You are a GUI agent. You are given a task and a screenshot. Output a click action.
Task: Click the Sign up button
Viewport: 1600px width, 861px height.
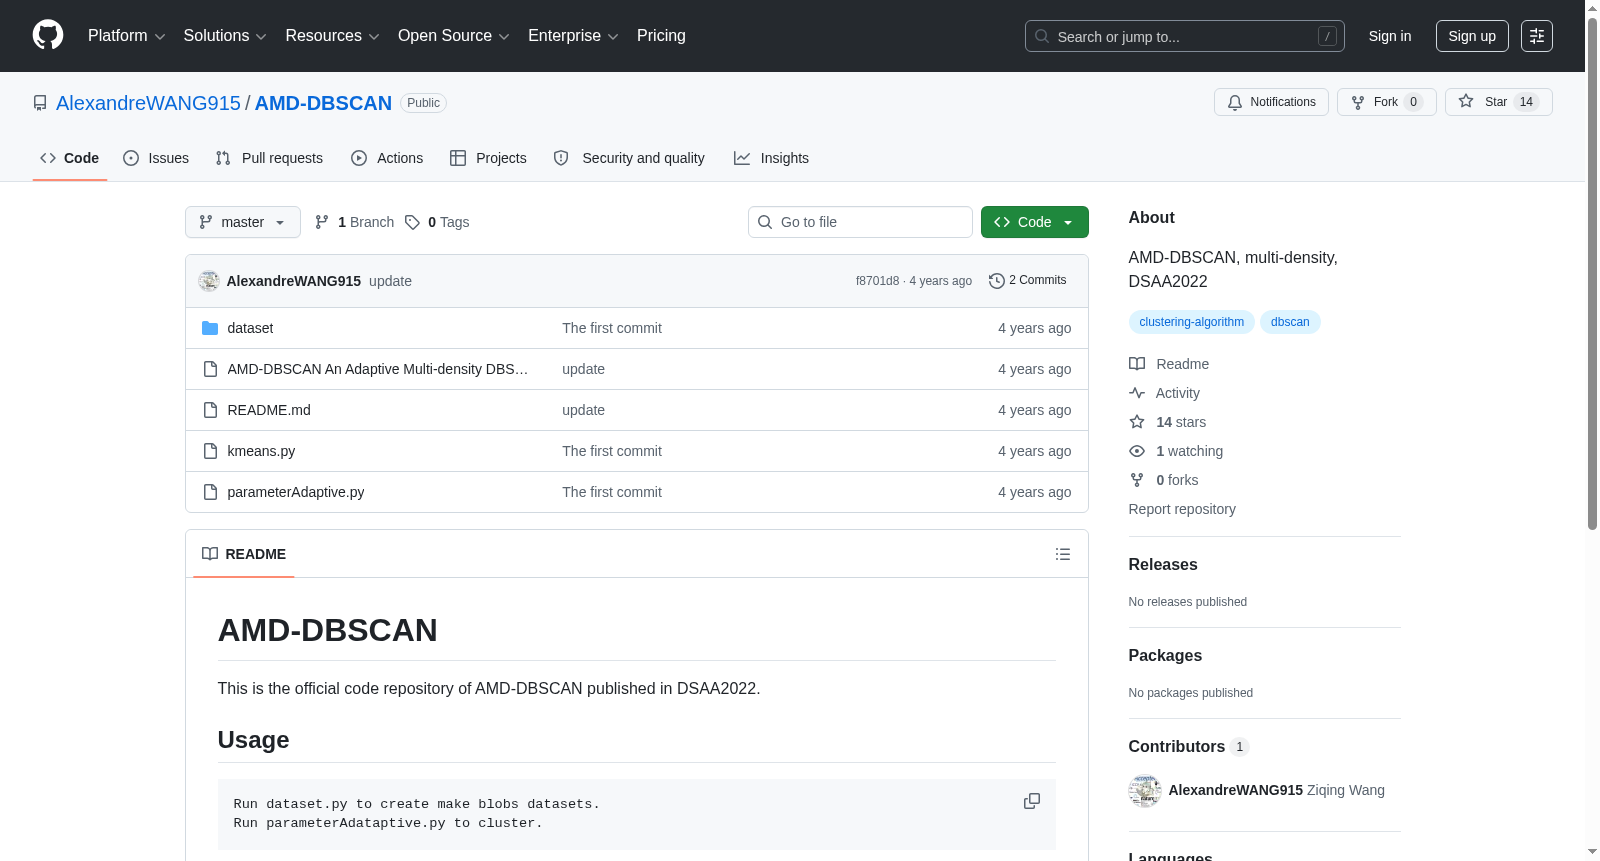[x=1472, y=36]
